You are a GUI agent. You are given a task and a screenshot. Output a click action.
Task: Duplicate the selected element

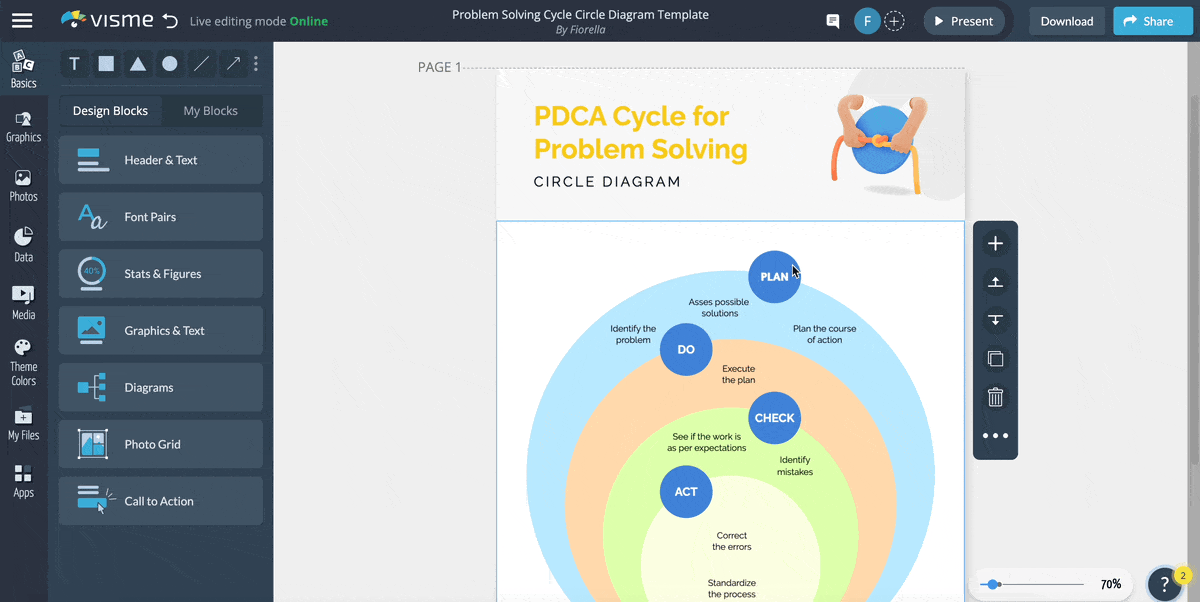(x=994, y=358)
